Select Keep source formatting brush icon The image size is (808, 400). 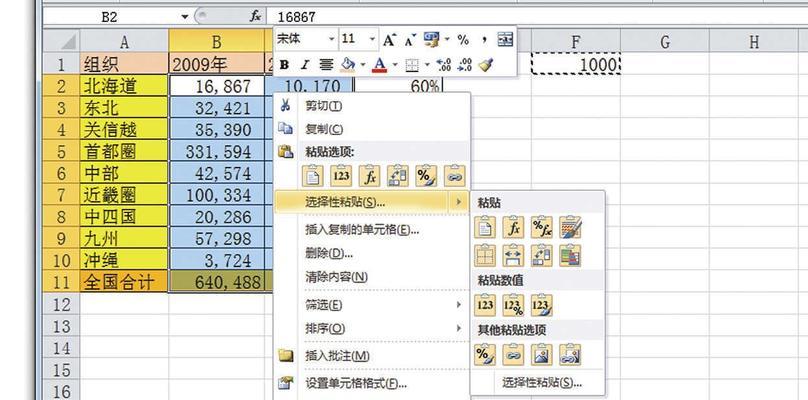point(570,227)
